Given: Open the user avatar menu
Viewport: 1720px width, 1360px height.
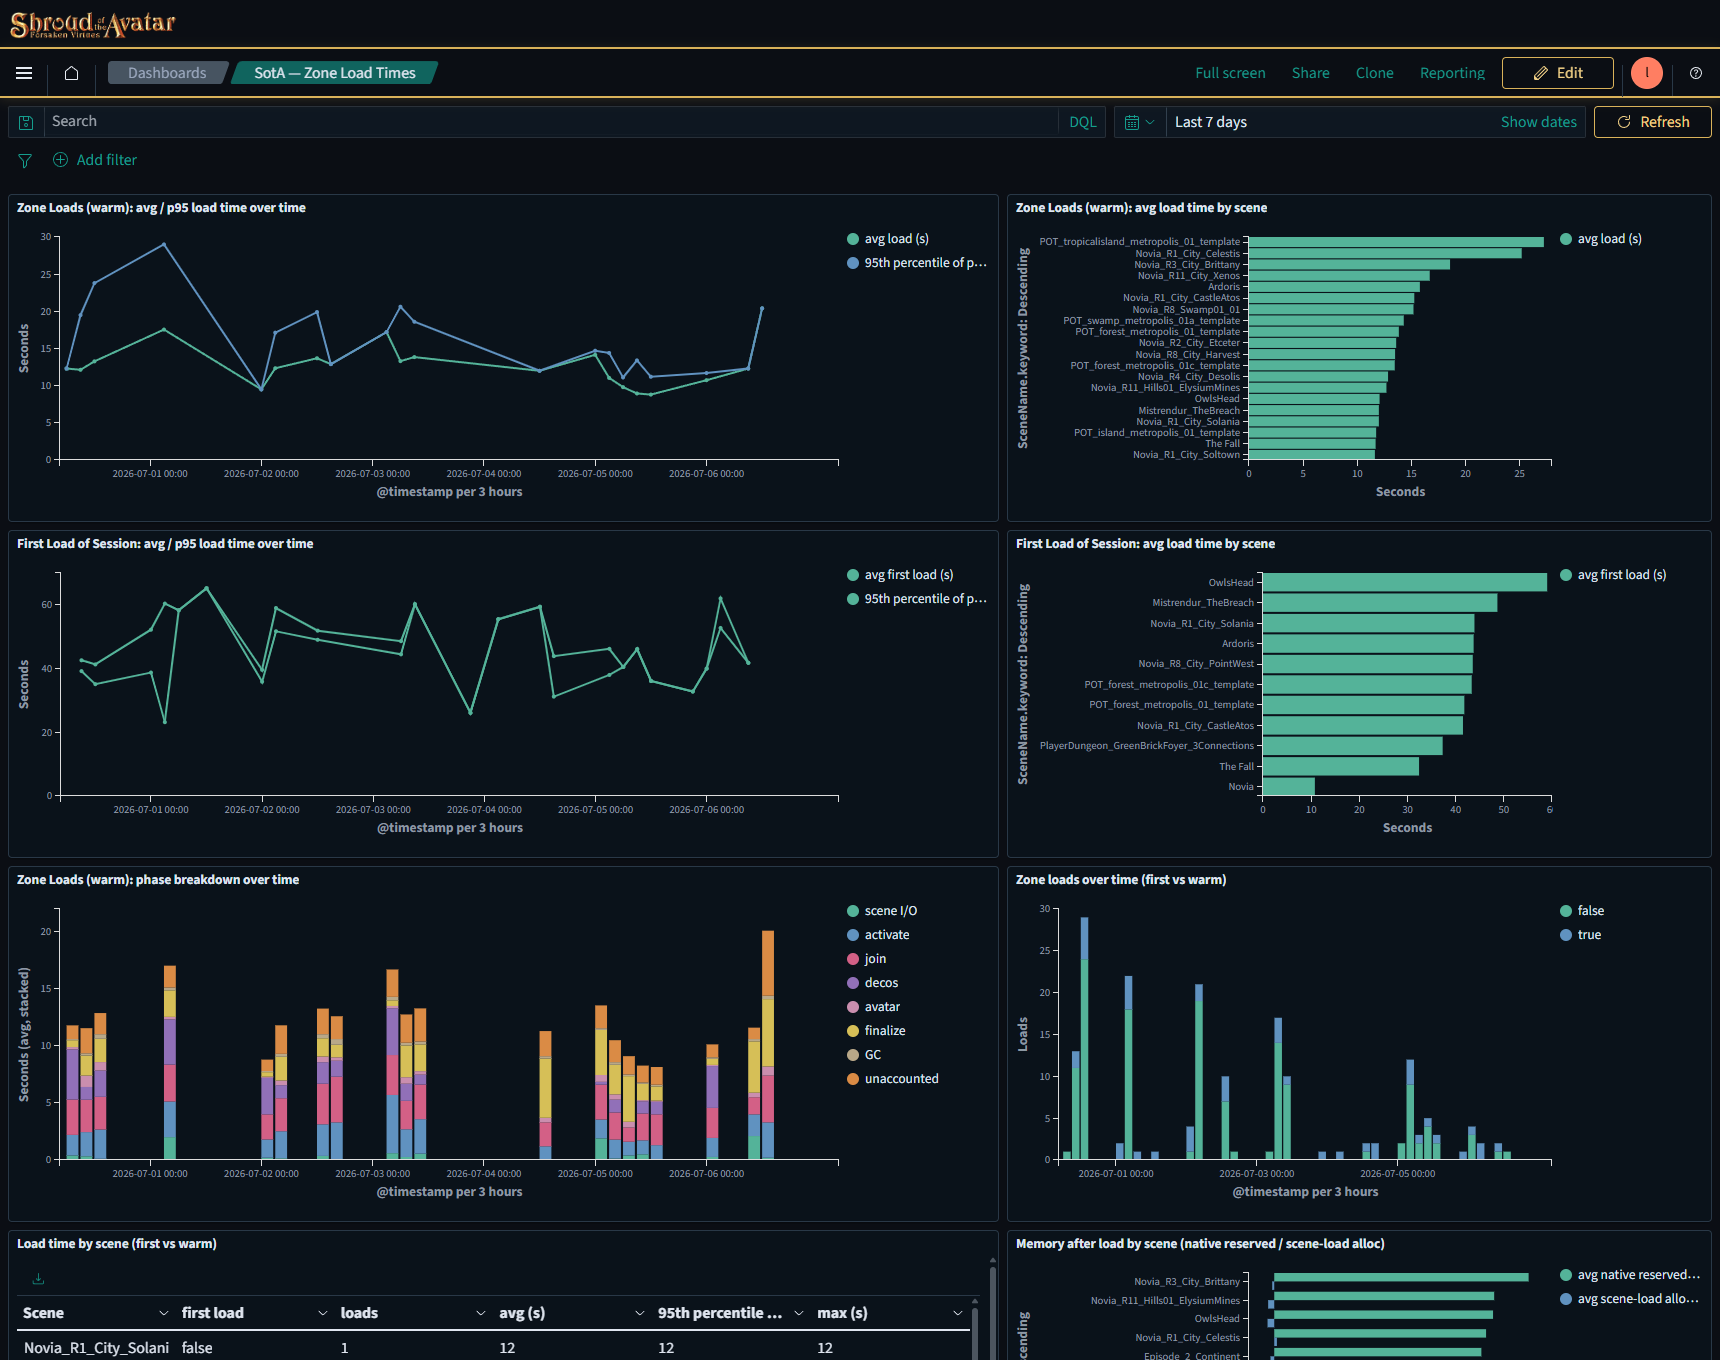Looking at the screenshot, I should (1646, 73).
